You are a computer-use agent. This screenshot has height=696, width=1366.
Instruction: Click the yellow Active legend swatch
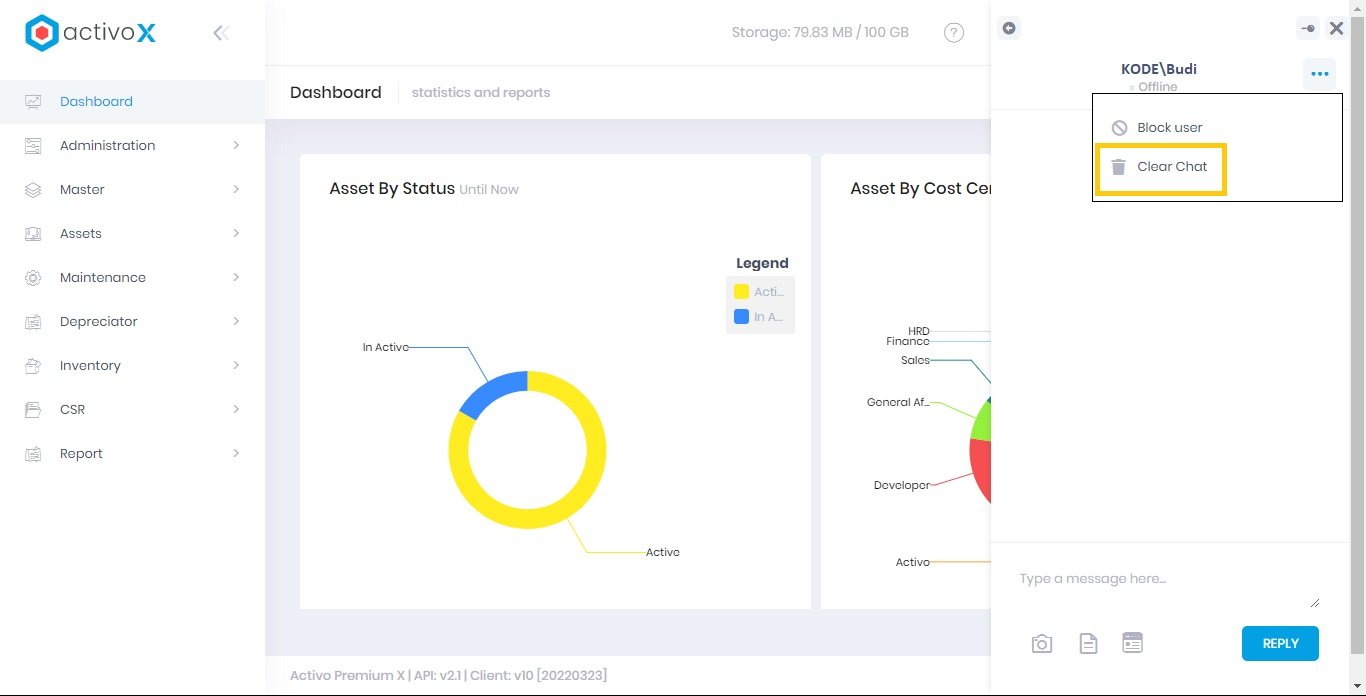click(x=740, y=291)
